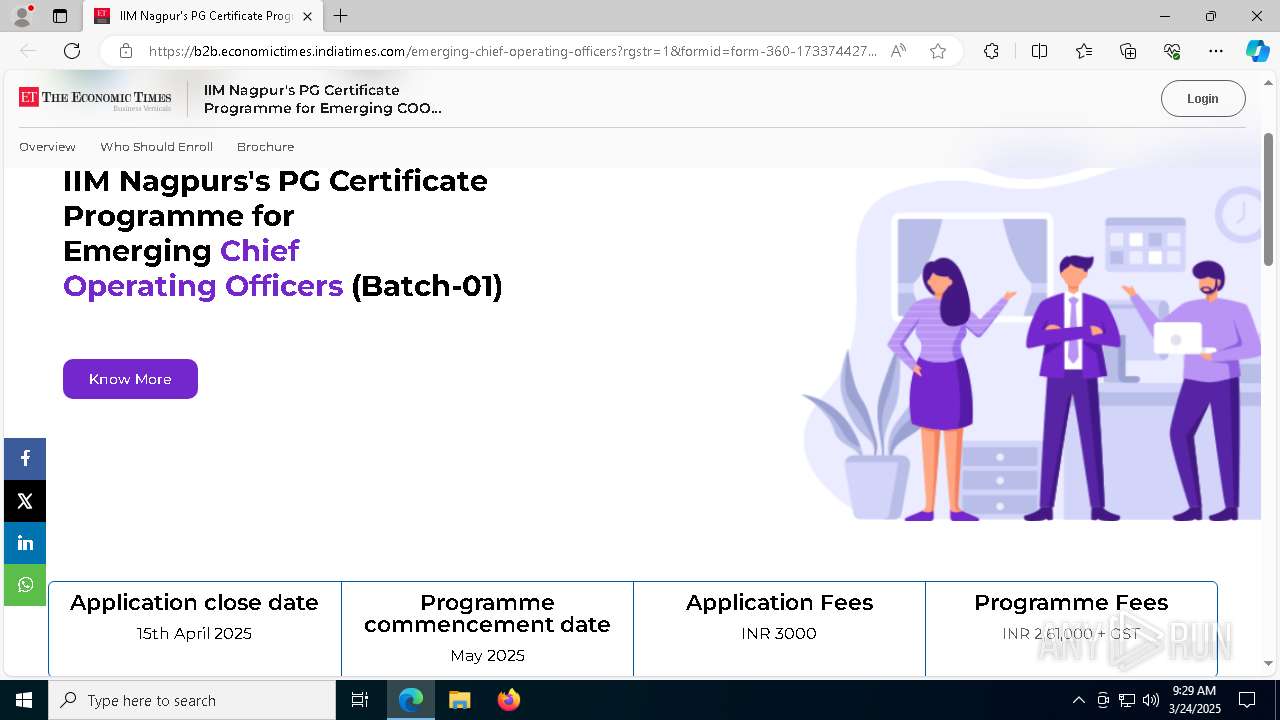Open network status tray icon

(1127, 700)
